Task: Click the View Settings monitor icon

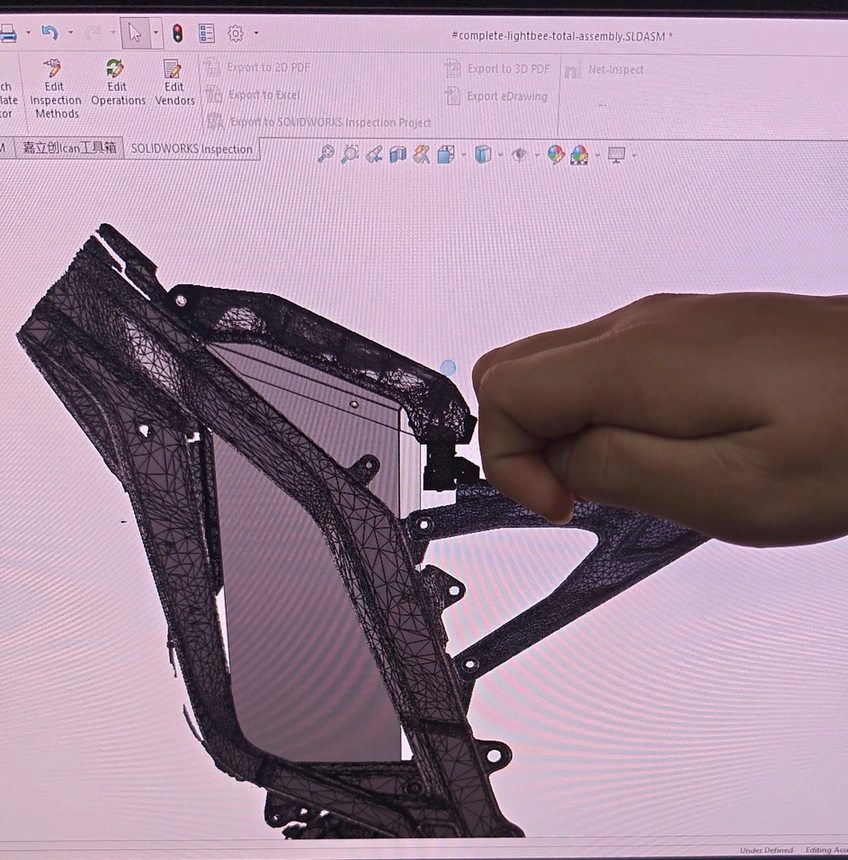Action: (x=617, y=156)
